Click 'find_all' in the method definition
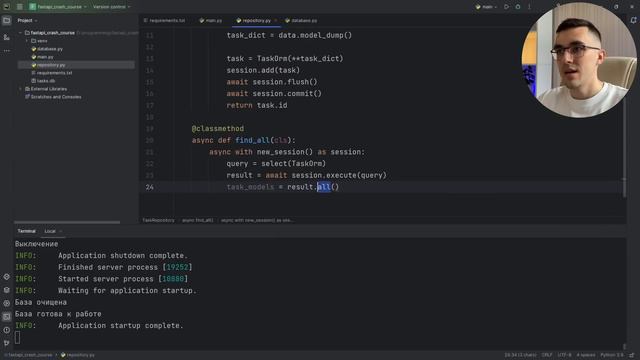Screen dimensions: 640x360 252,140
